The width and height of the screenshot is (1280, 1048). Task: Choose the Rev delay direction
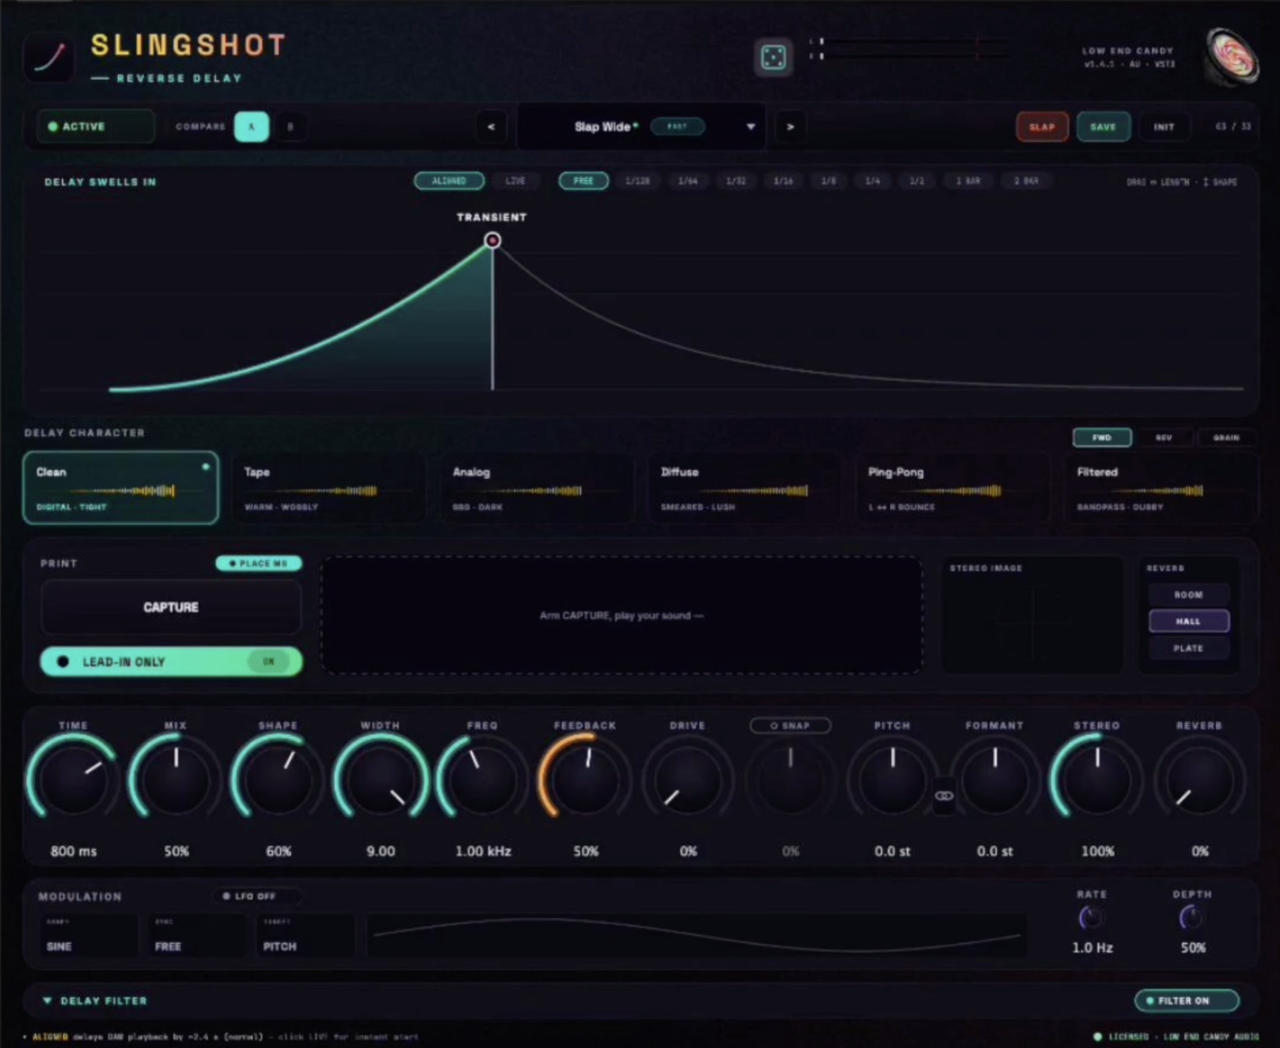pyautogui.click(x=1164, y=438)
